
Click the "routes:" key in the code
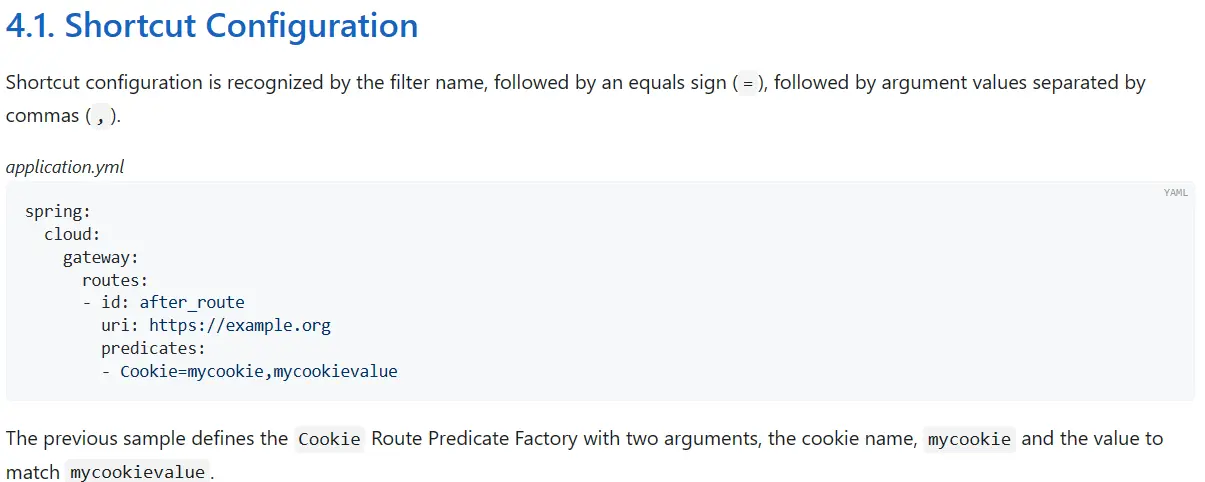[114, 280]
